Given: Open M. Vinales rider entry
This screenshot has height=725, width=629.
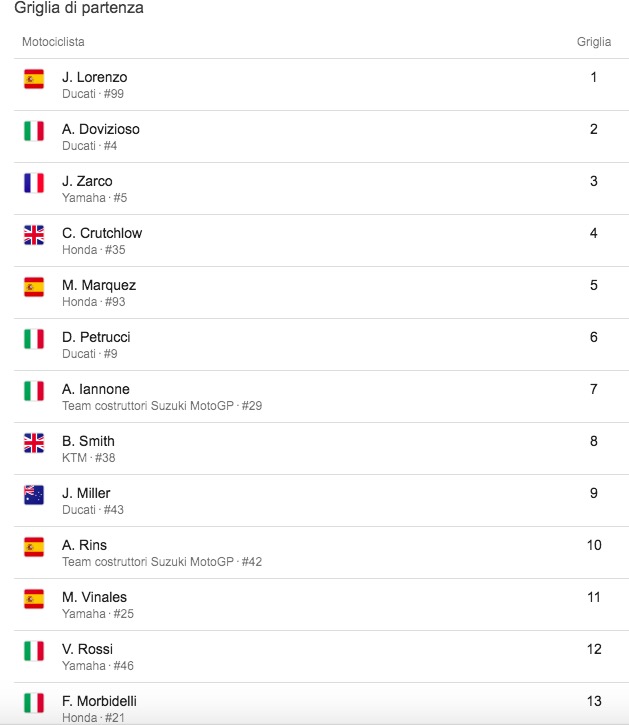Looking at the screenshot, I should point(94,597).
